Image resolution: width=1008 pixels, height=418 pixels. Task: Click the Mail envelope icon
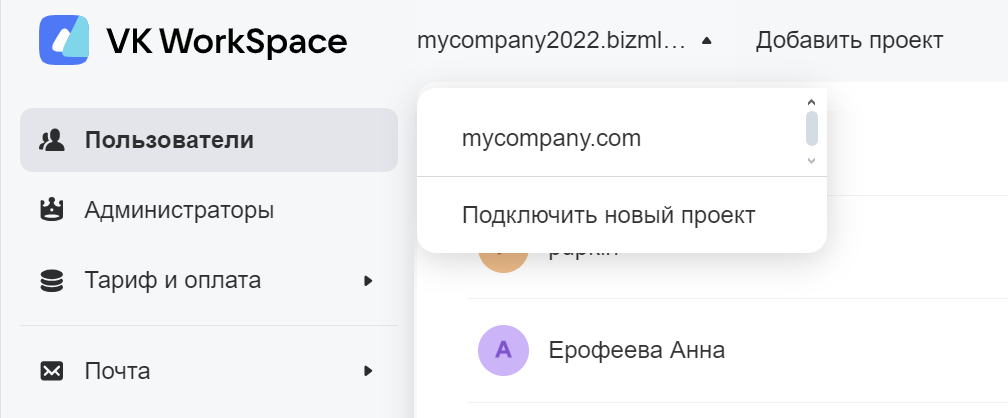[x=51, y=371]
